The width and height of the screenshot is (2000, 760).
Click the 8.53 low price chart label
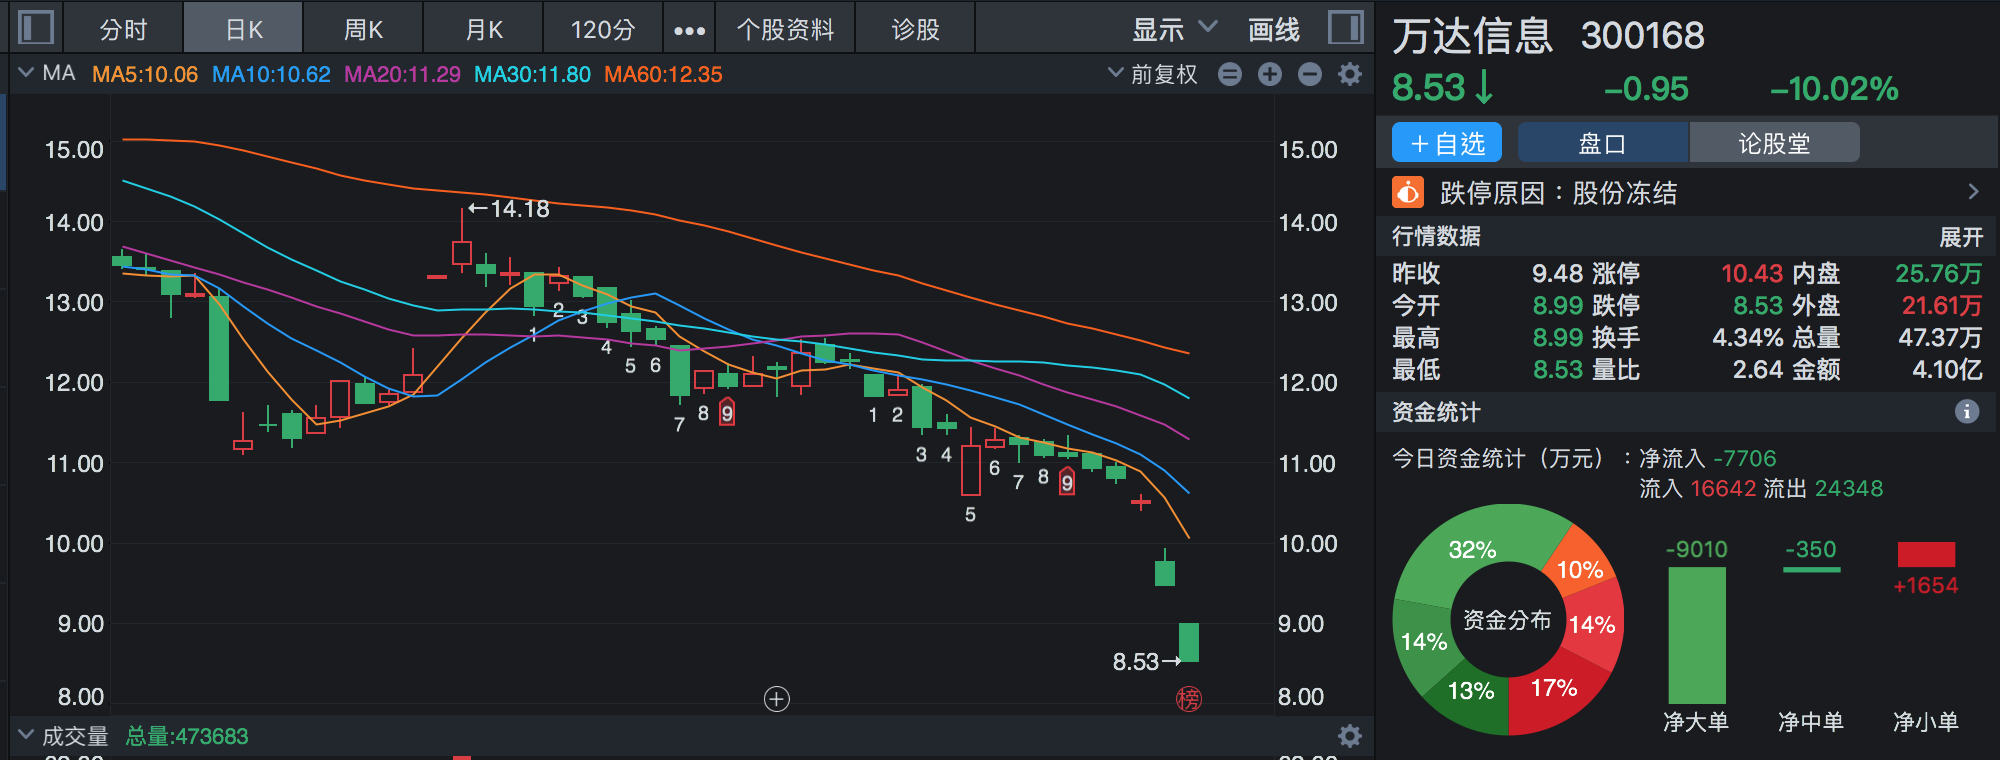1146,661
